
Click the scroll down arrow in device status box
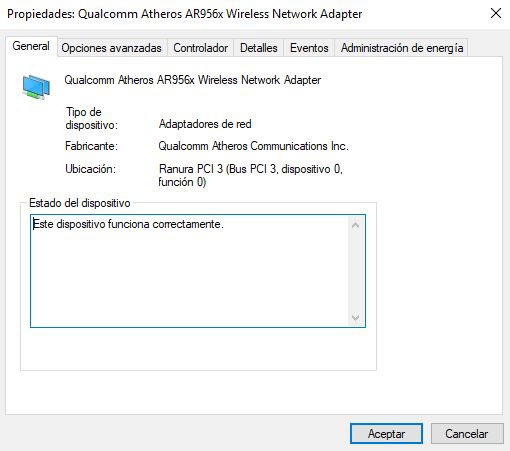pyautogui.click(x=355, y=317)
